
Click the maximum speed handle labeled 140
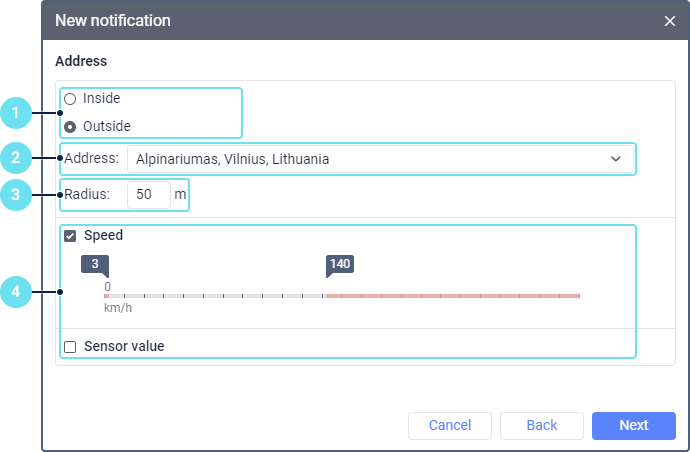[x=340, y=265]
